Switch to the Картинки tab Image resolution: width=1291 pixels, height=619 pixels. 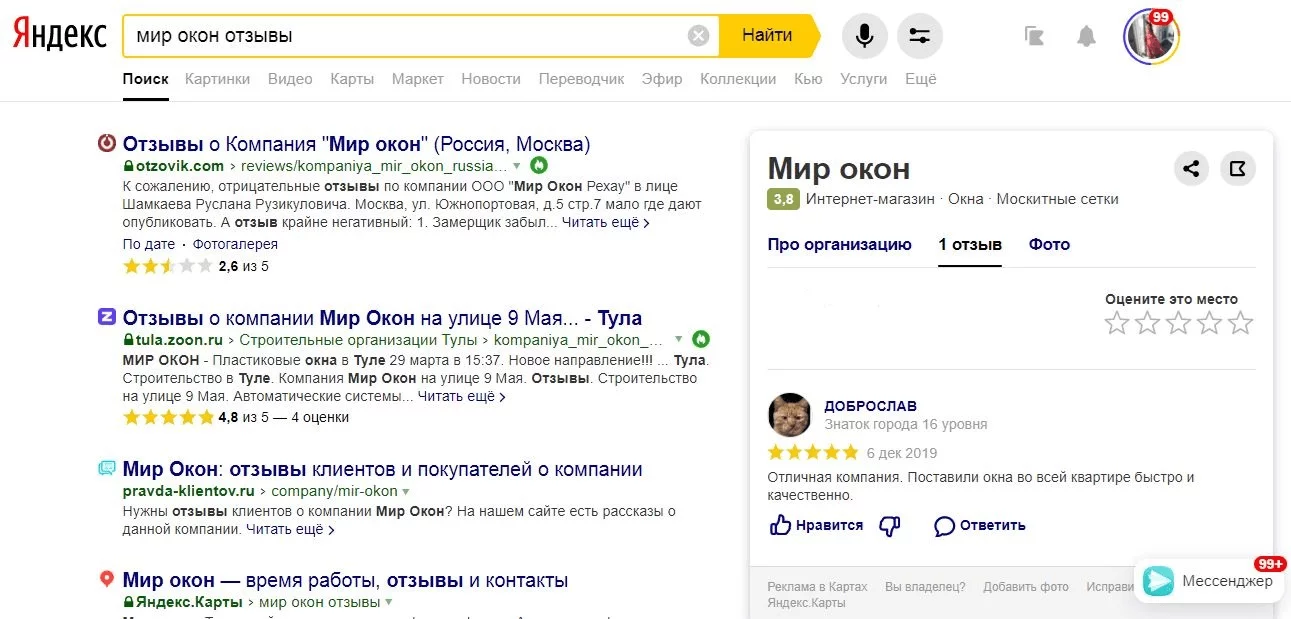tap(218, 79)
